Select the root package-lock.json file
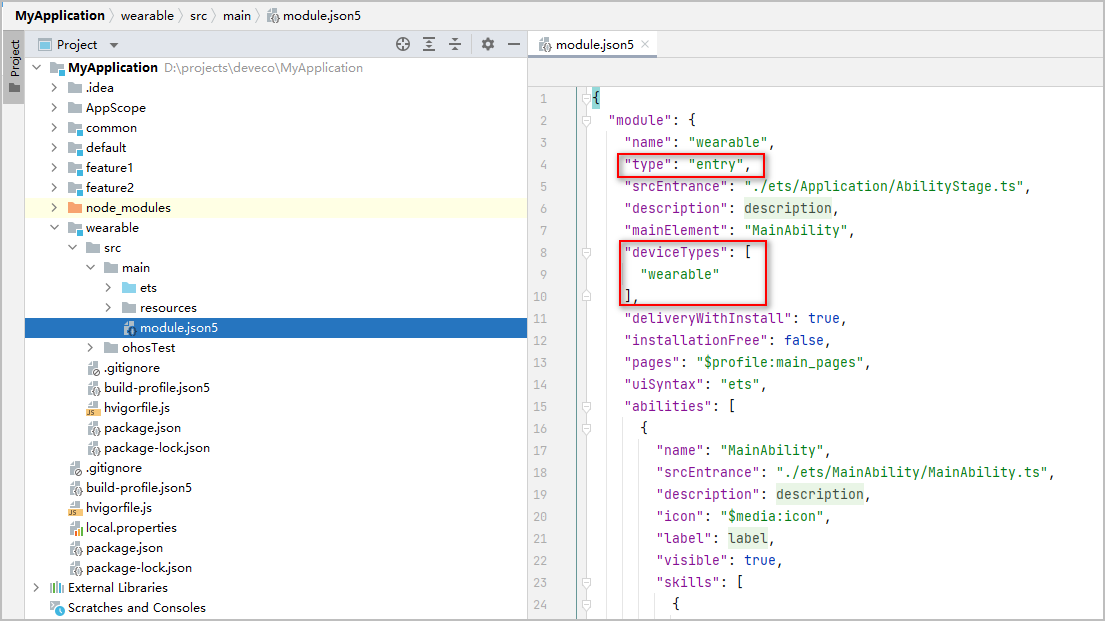The image size is (1105, 621). (139, 567)
